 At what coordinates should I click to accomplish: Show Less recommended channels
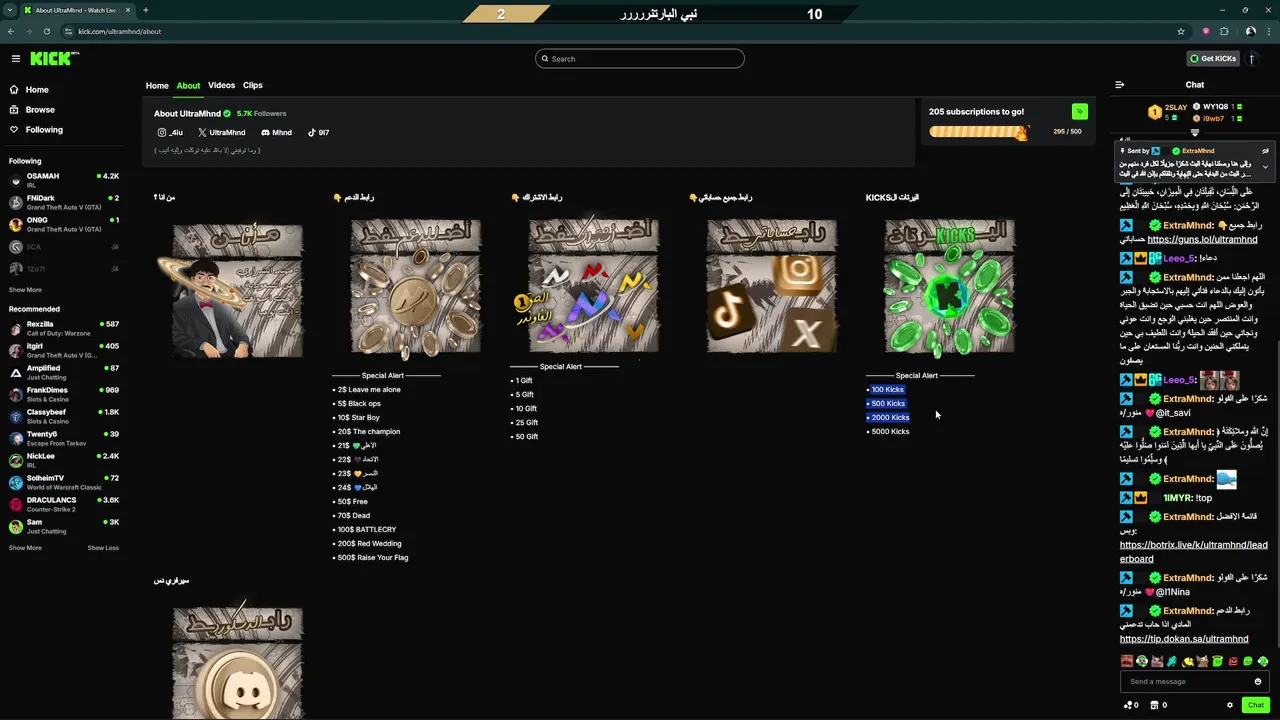pos(103,548)
